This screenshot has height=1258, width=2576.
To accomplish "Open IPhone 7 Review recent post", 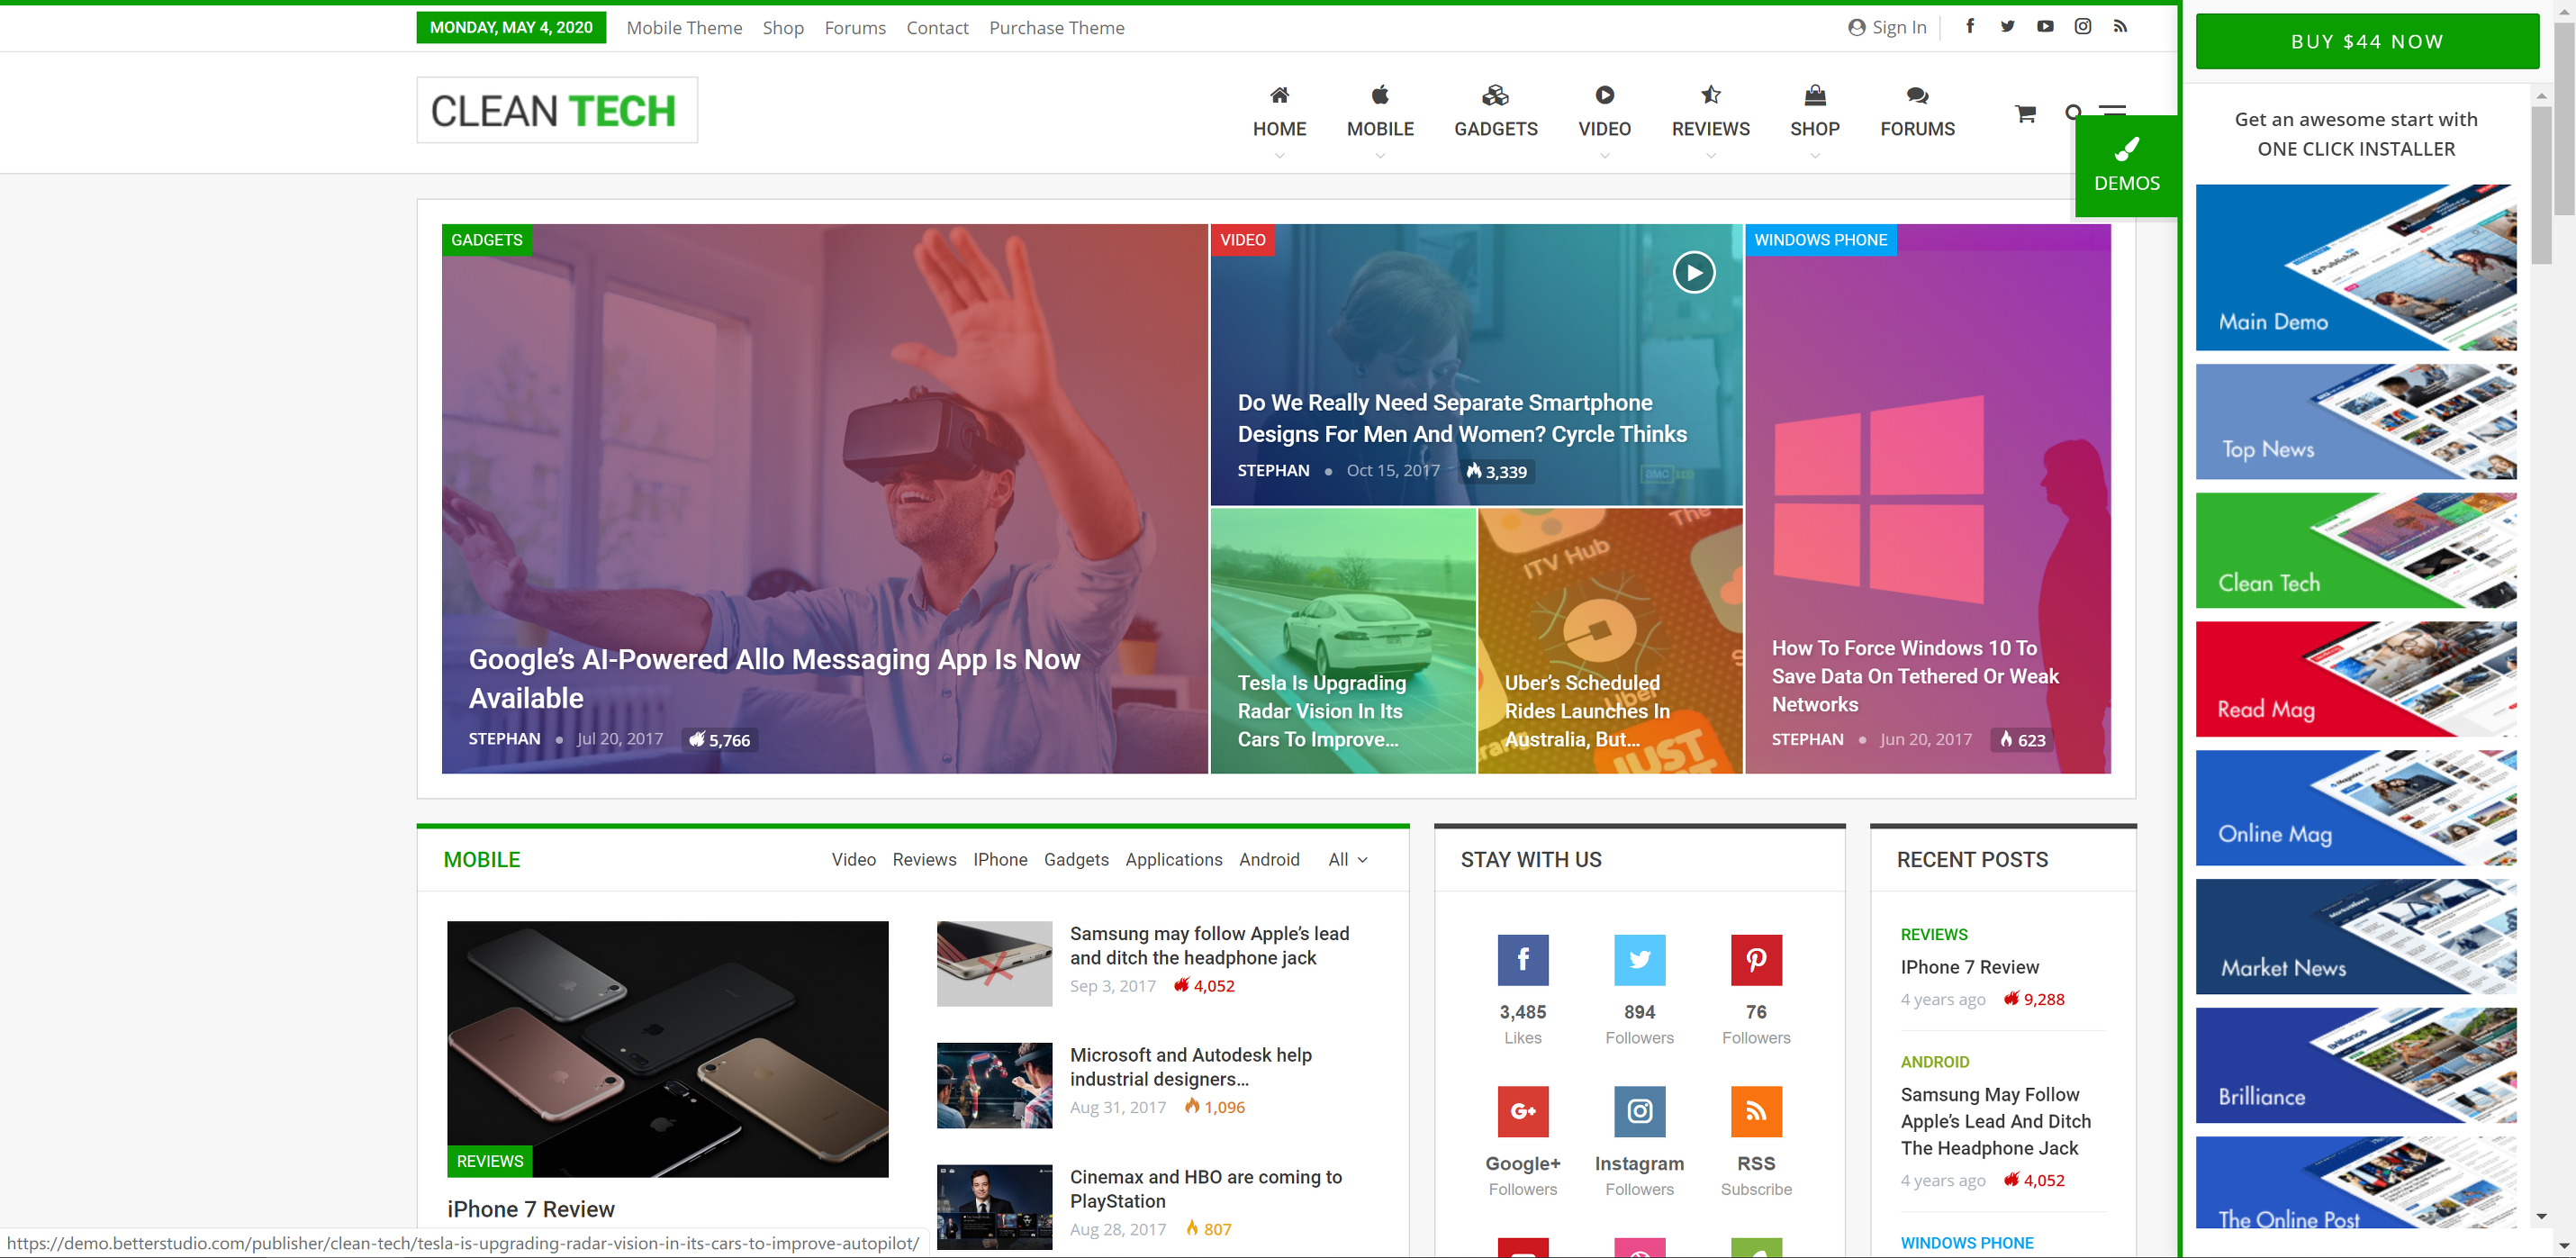I will point(1969,967).
